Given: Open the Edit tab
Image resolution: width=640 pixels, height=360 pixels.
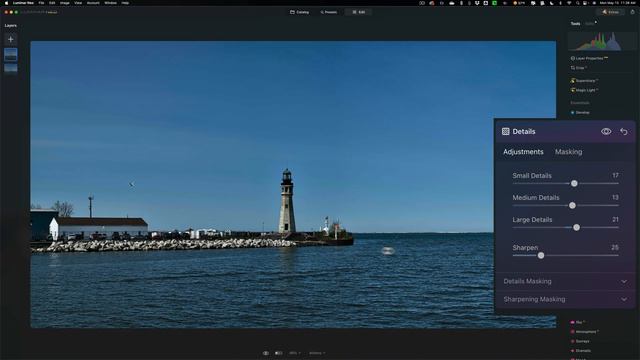Looking at the screenshot, I should [x=359, y=12].
